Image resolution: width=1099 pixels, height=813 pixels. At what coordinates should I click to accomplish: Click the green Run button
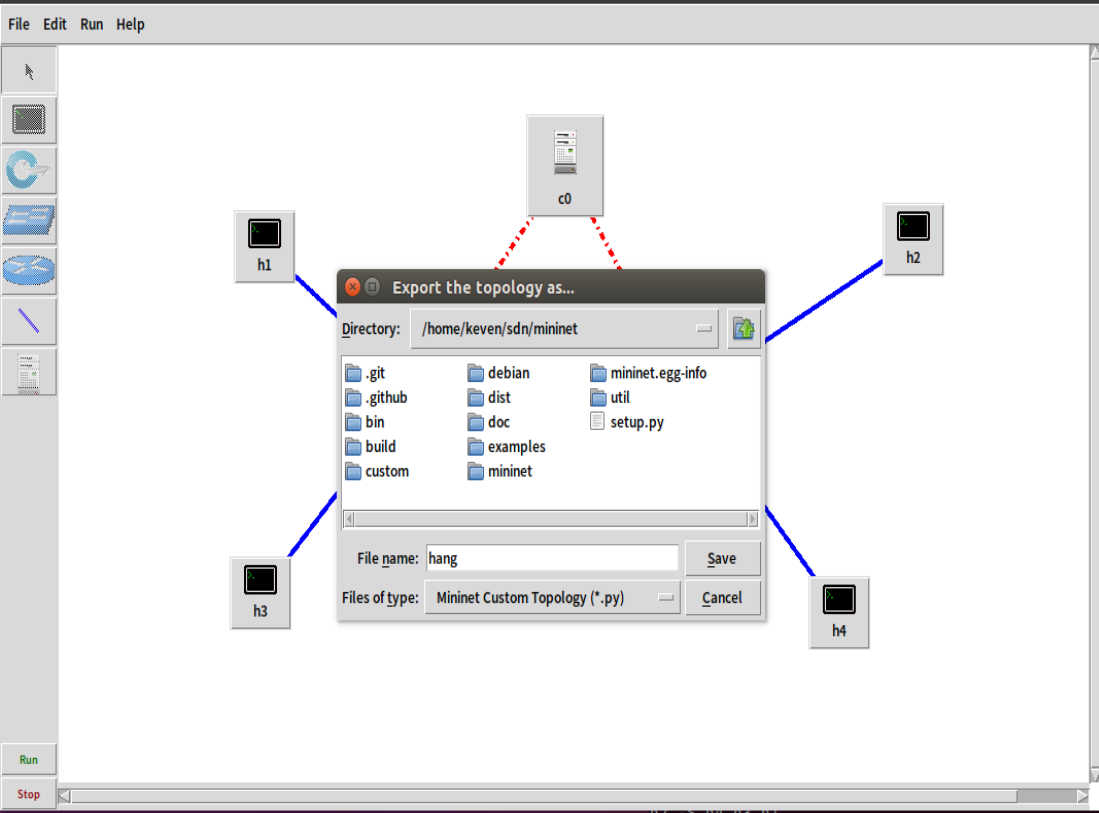coord(29,760)
